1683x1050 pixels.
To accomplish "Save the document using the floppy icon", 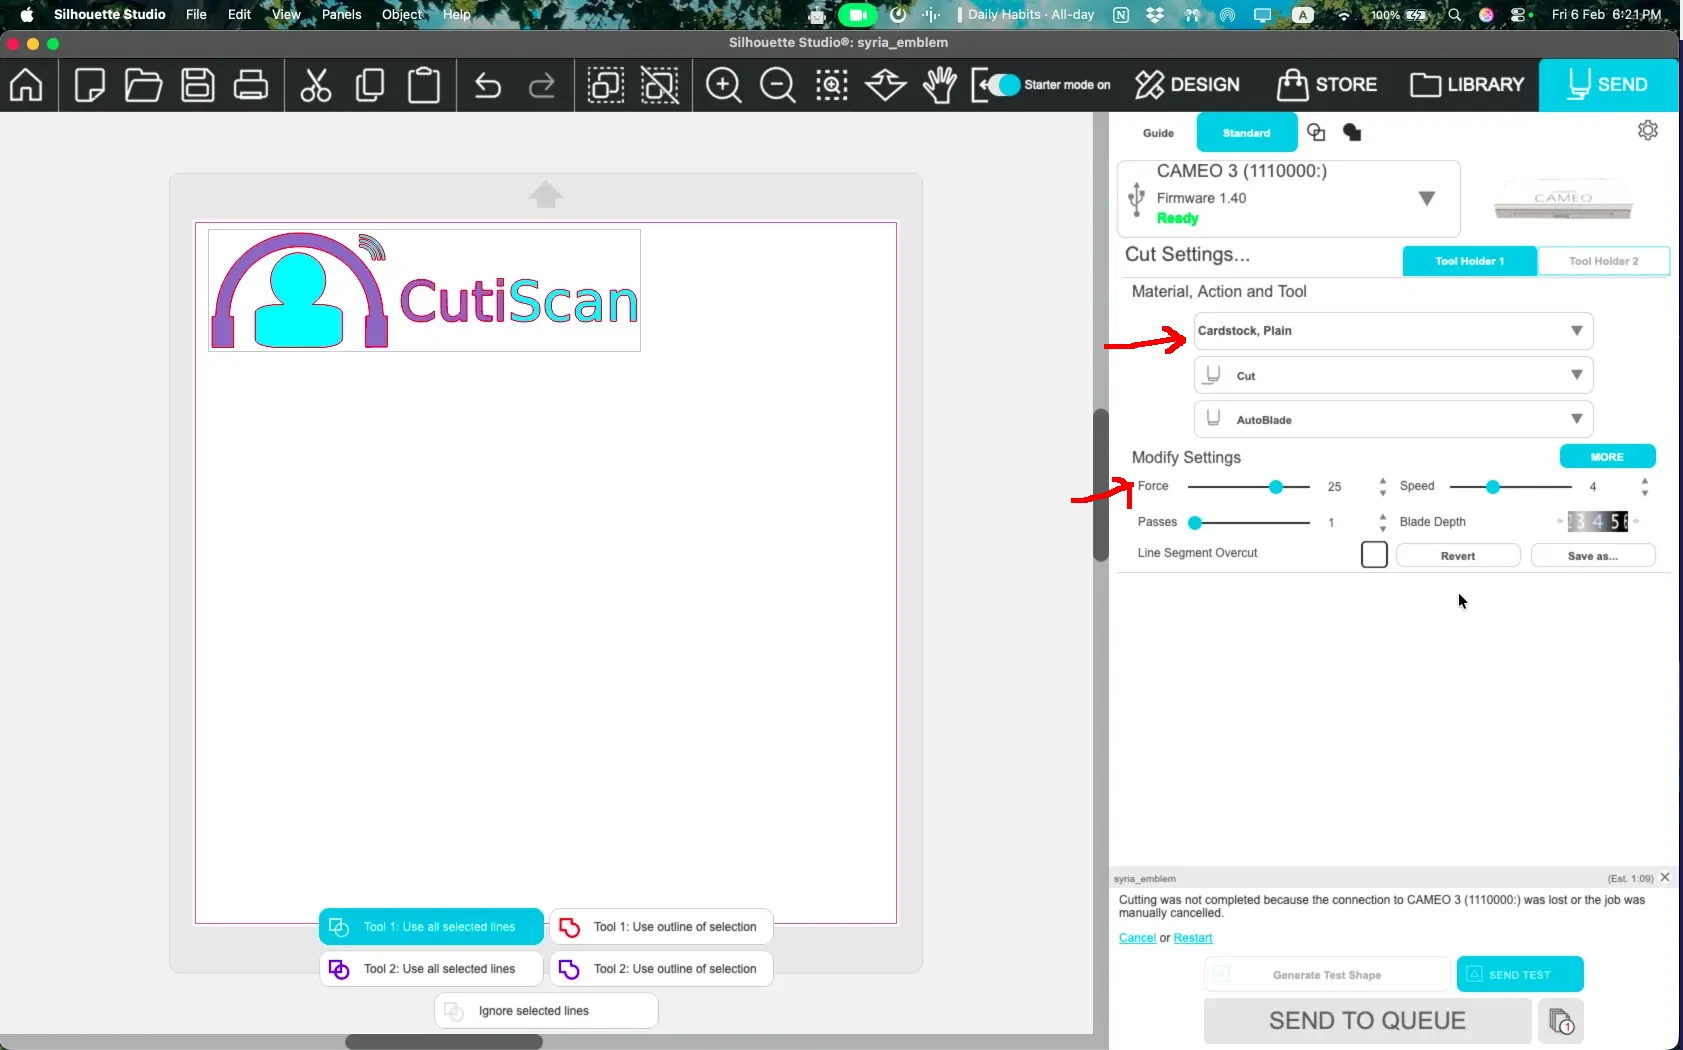I will point(198,85).
